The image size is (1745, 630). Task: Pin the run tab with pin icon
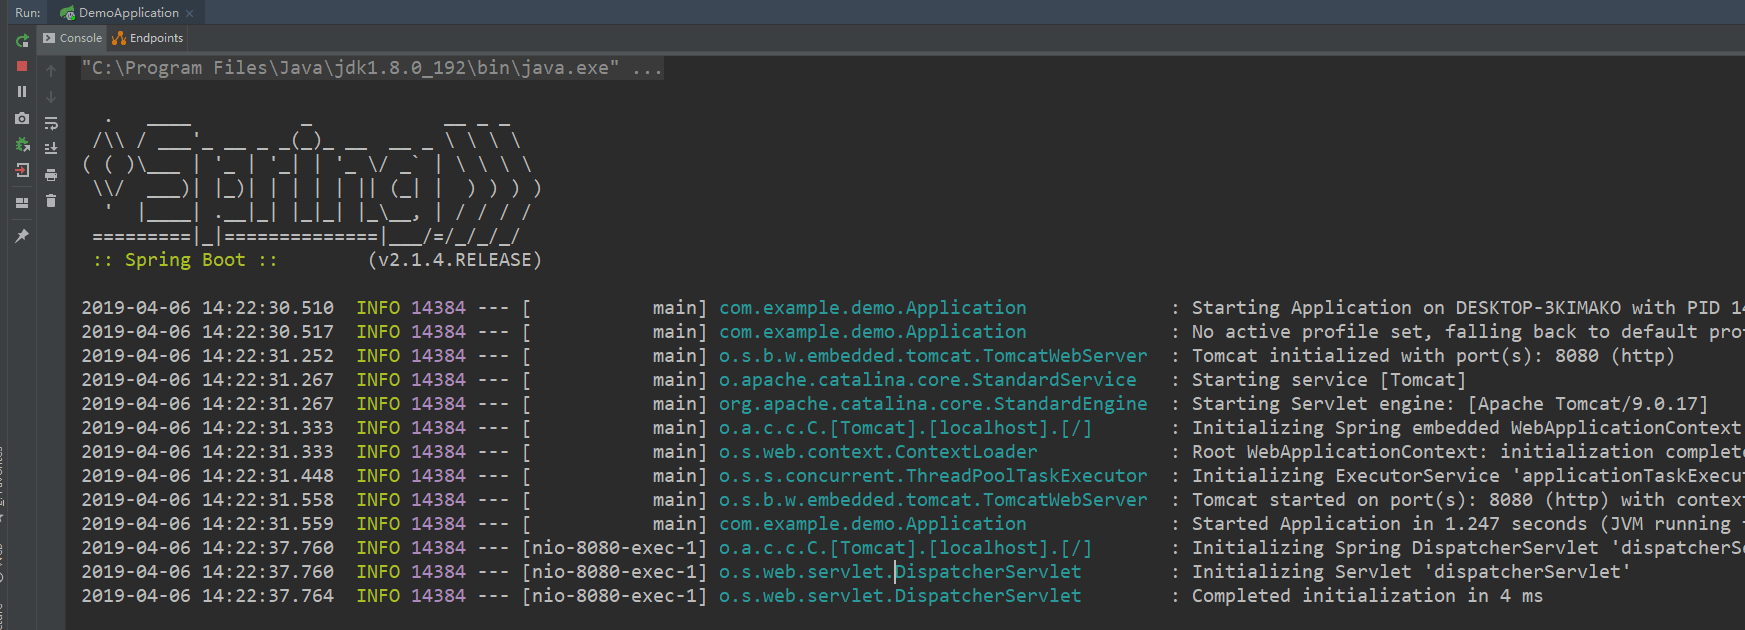pos(22,236)
